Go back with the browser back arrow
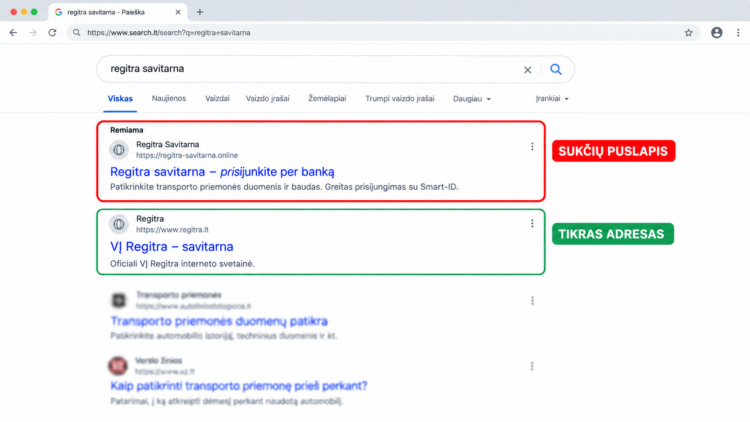Screen dimensions: 750x422 coord(13,33)
